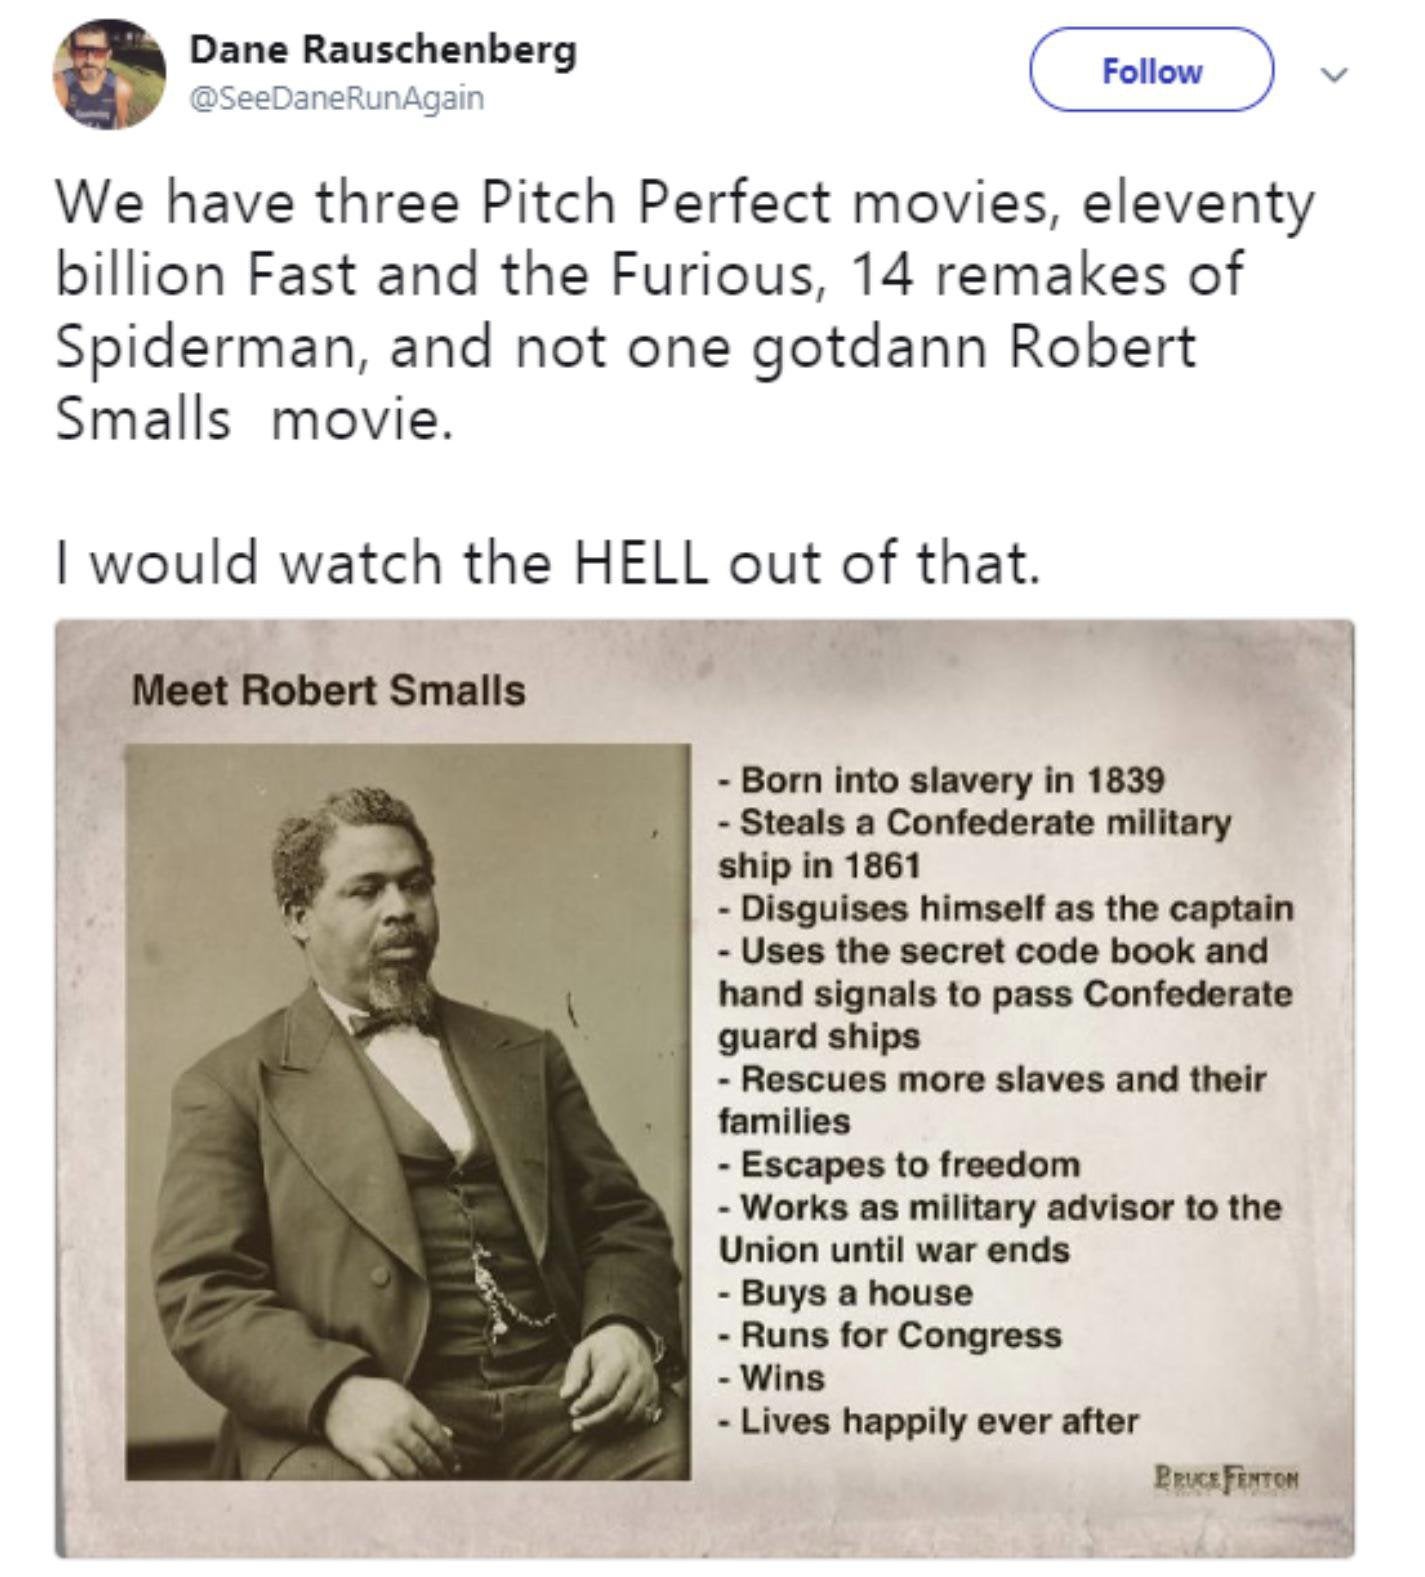The width and height of the screenshot is (1425, 1577).
Task: Open the Dane Rauschenberg display name link
Action: click(x=383, y=50)
